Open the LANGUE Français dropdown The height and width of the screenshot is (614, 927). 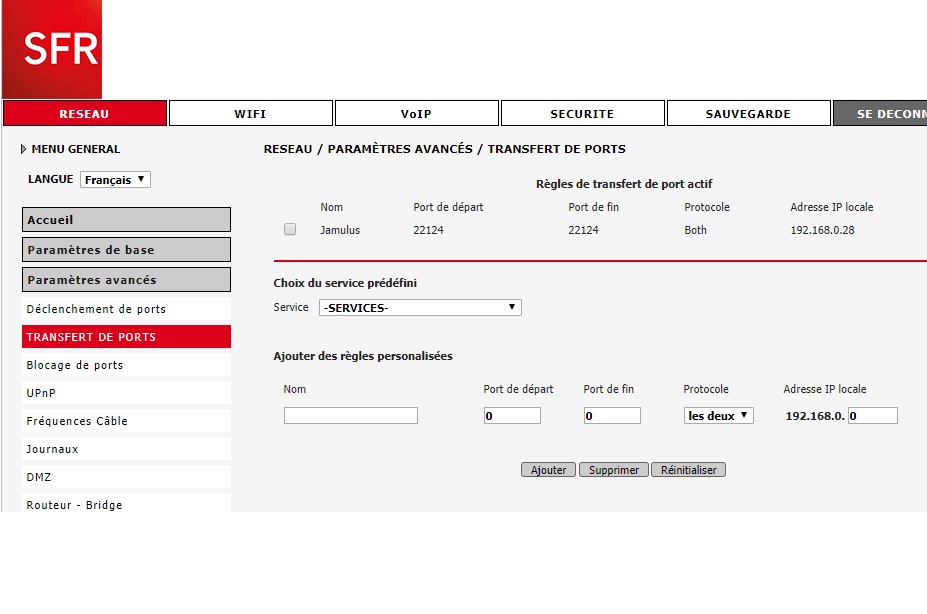[115, 180]
